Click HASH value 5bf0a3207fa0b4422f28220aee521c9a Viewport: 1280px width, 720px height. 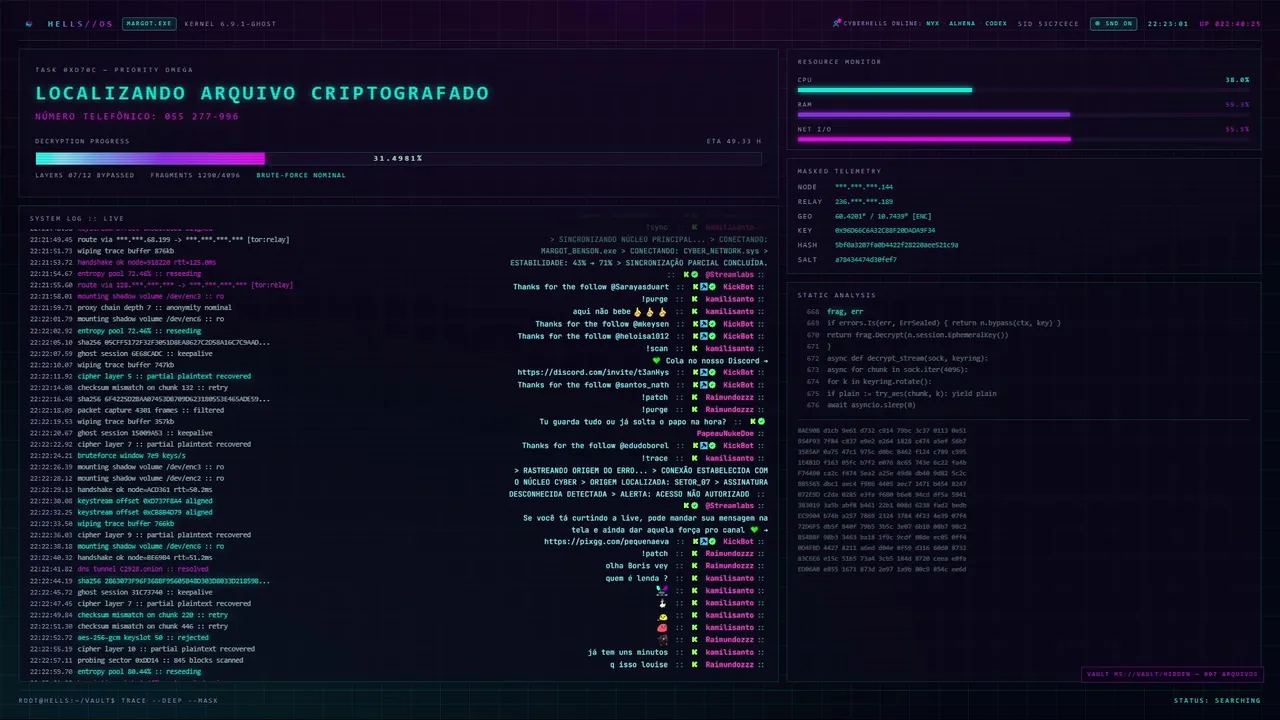897,245
